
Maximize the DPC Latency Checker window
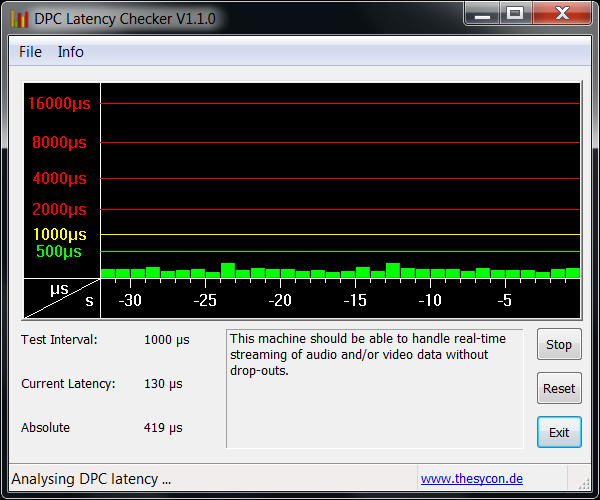(x=515, y=13)
